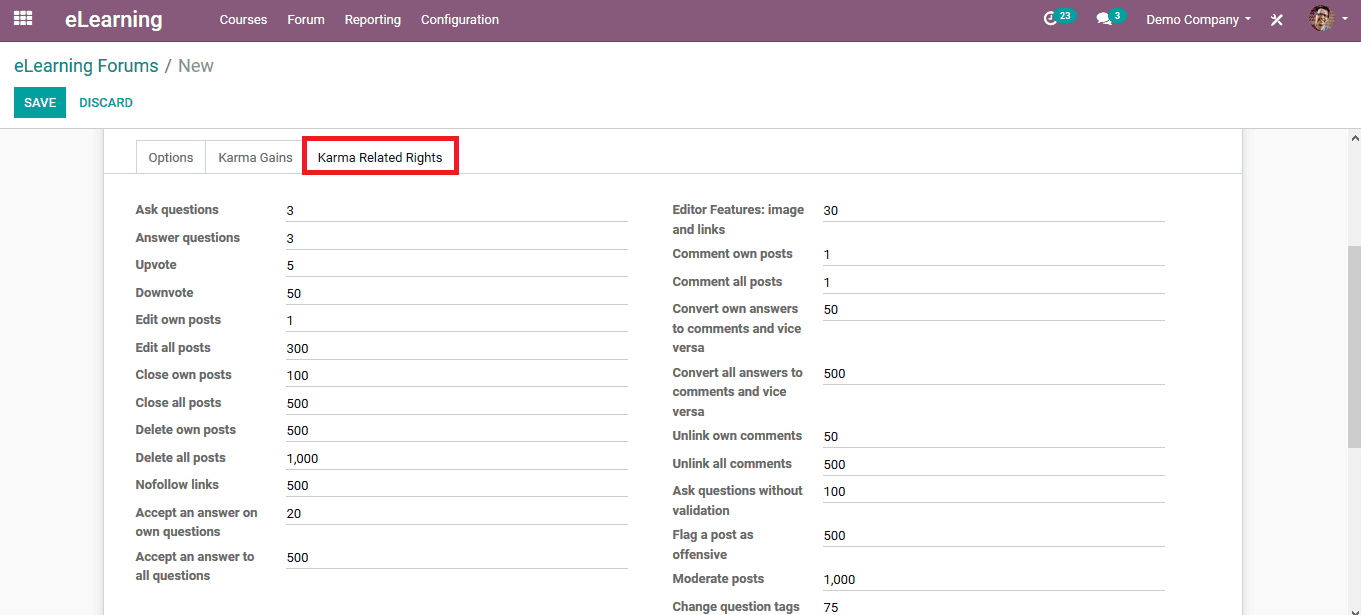
Task: Click the Delete all posts field
Action: pos(457,458)
